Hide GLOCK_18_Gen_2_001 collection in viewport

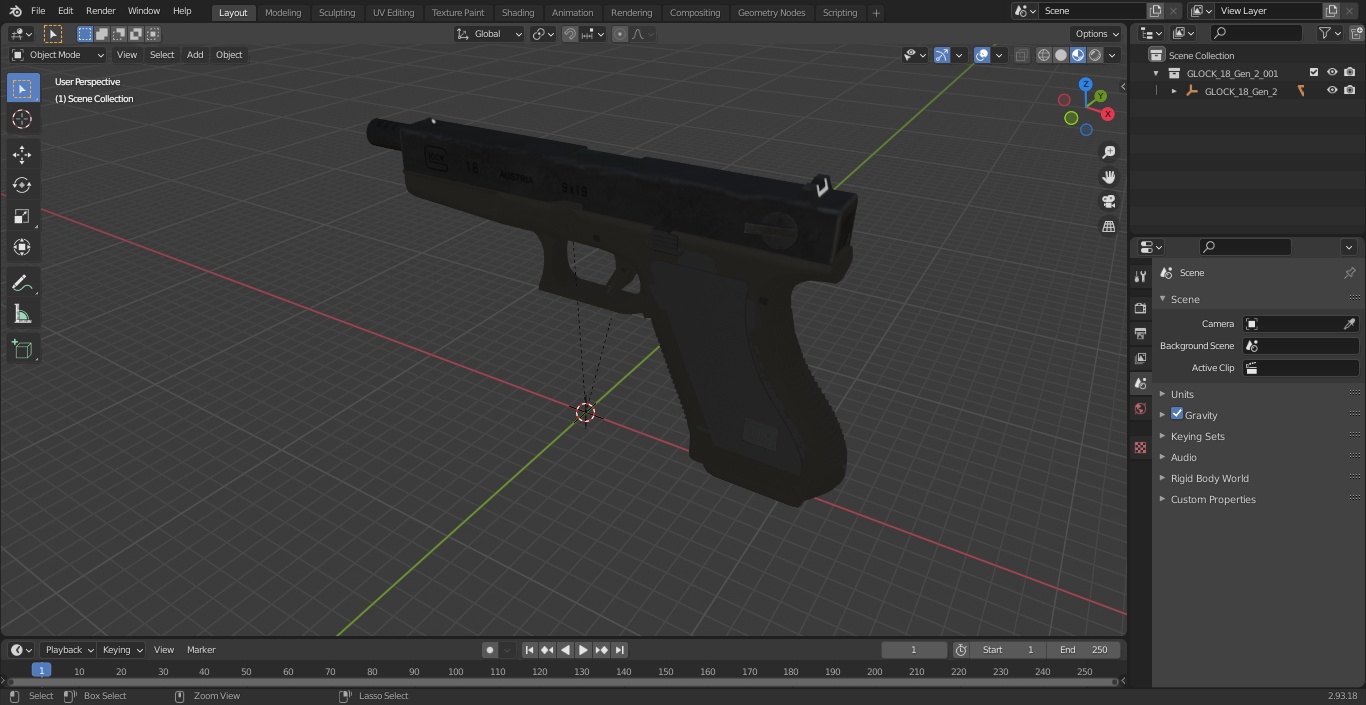coord(1332,73)
